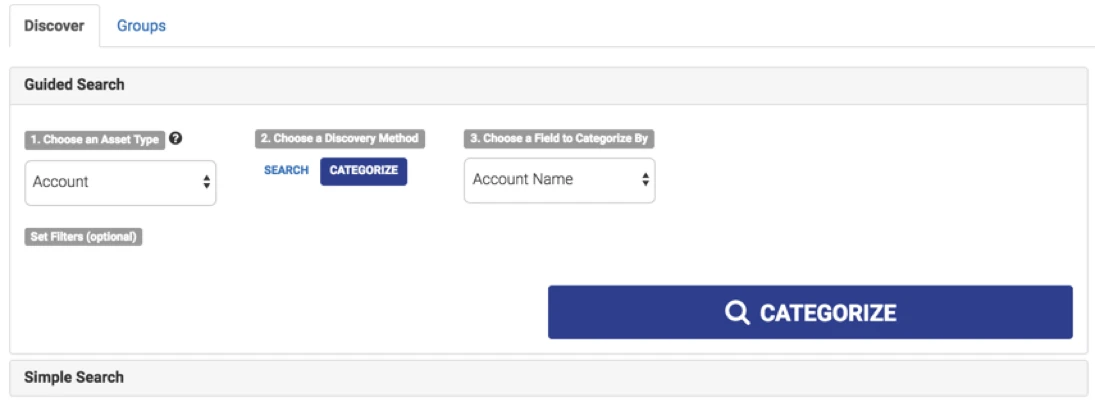Select the SEARCH discovery method
Screen dimensions: 1095x402
(286, 171)
